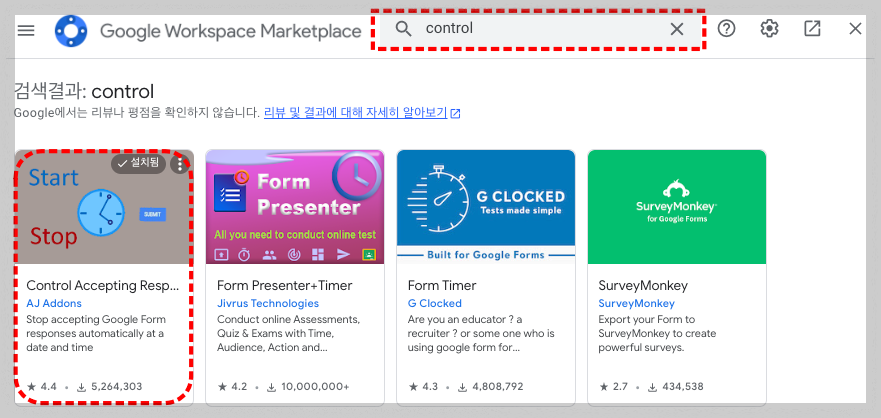Click the SurveyMonkey card title

643,285
